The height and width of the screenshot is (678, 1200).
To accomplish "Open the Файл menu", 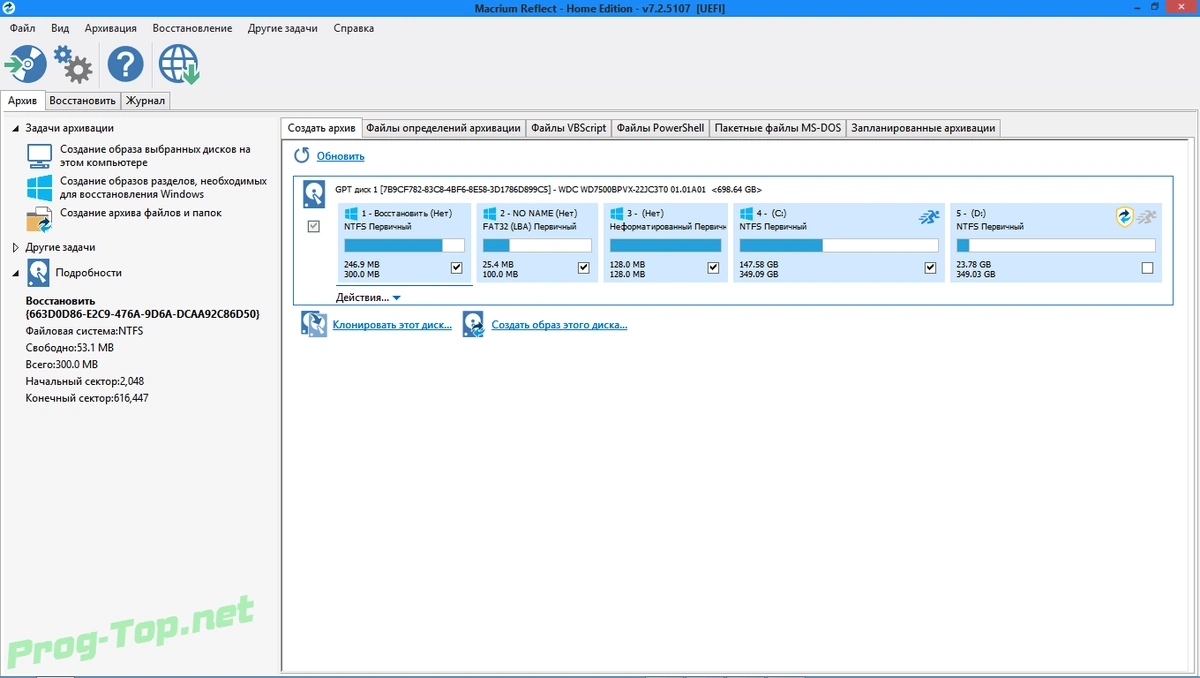I will (x=22, y=28).
